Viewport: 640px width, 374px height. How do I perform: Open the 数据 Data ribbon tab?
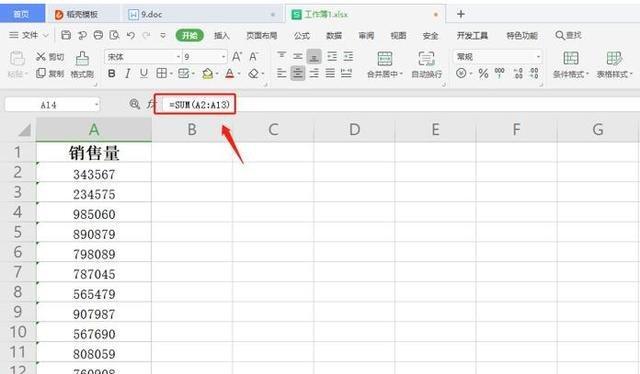(334, 36)
